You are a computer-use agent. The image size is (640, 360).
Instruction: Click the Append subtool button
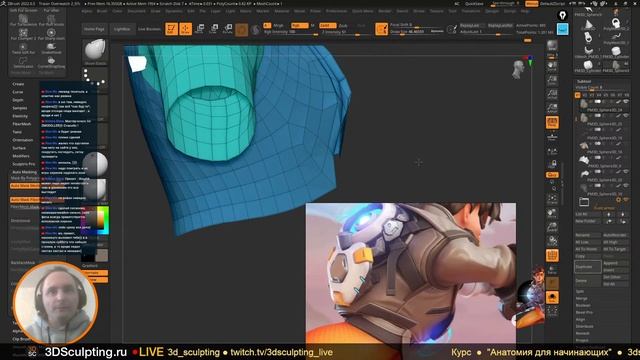616,263
